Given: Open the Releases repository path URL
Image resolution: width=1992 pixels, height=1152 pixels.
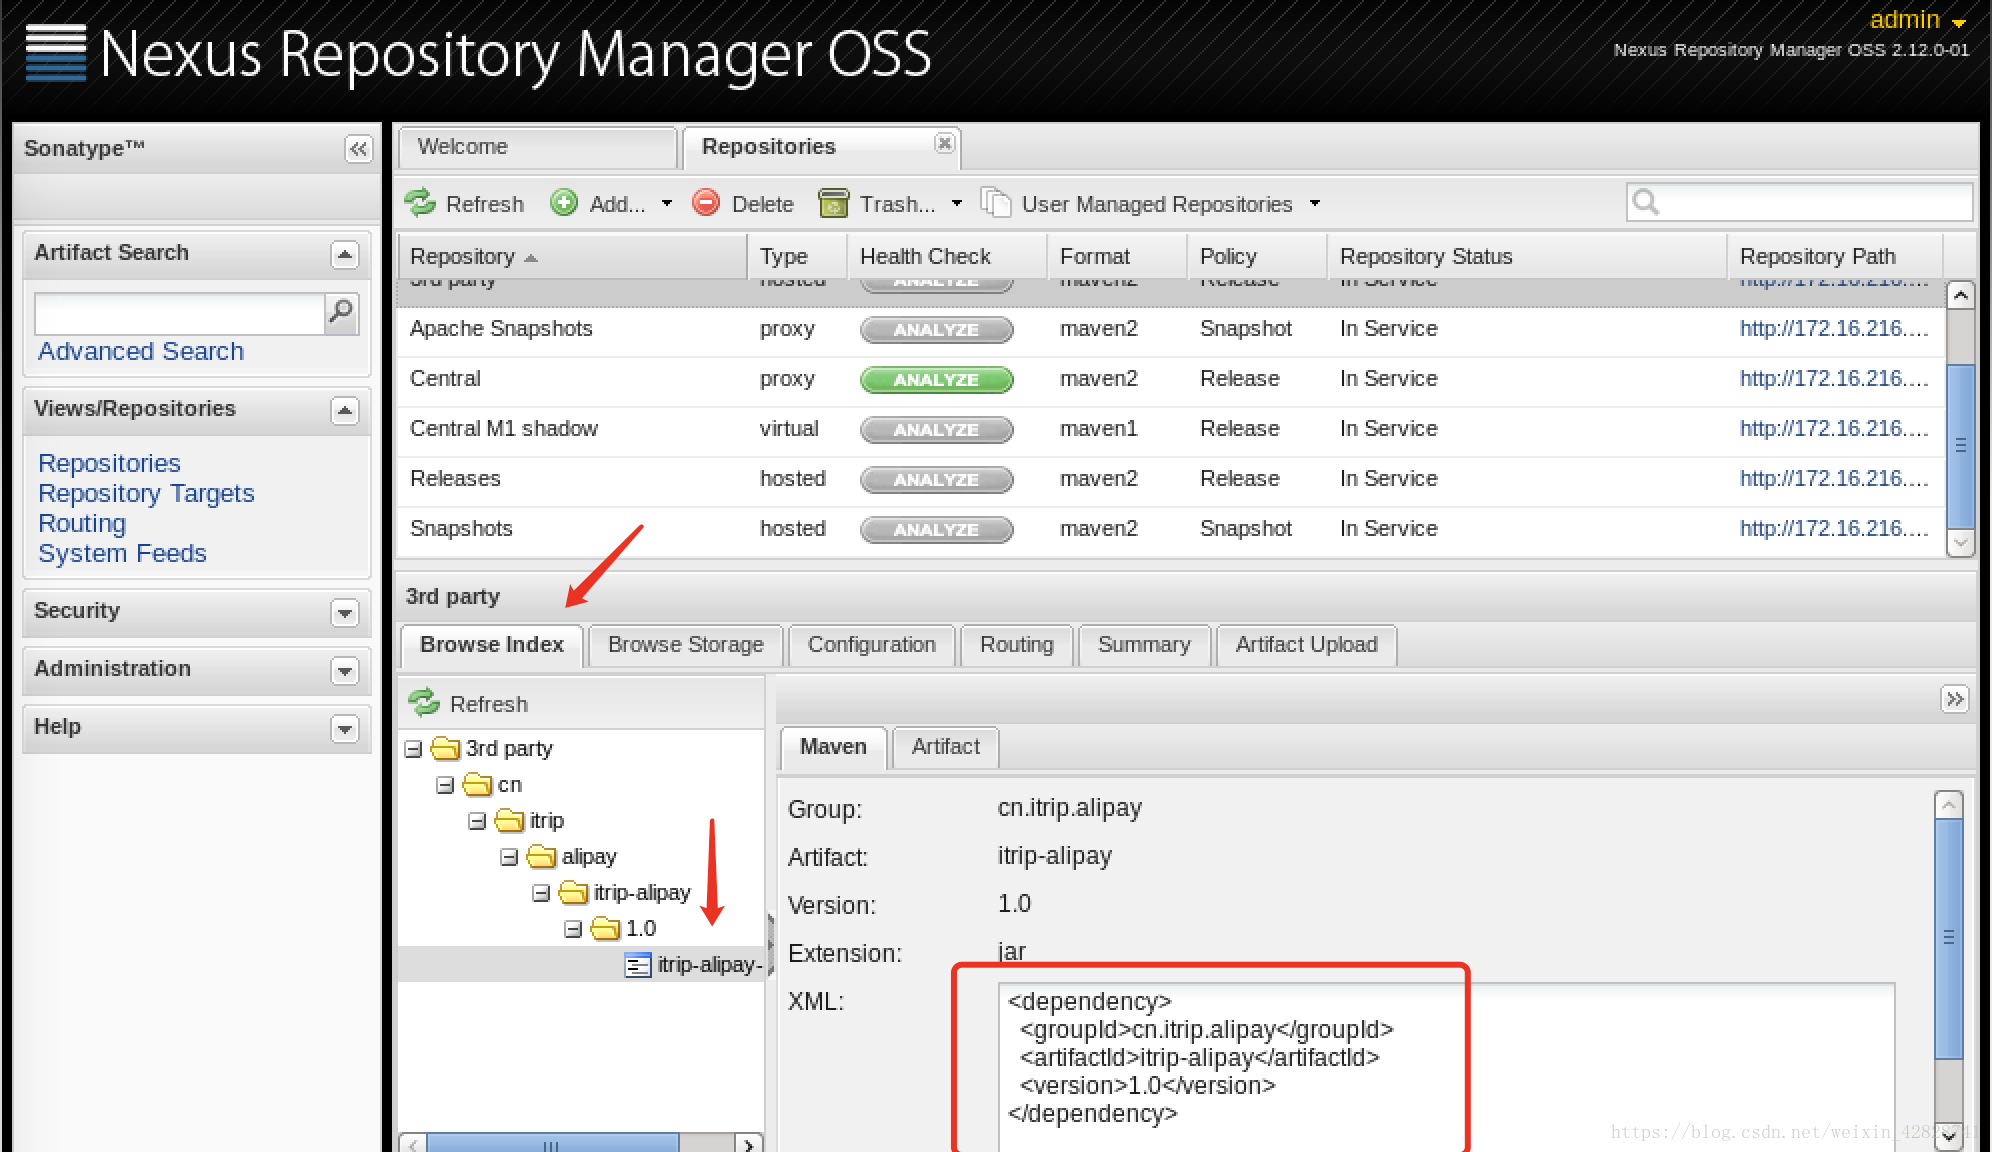Looking at the screenshot, I should pos(1834,479).
